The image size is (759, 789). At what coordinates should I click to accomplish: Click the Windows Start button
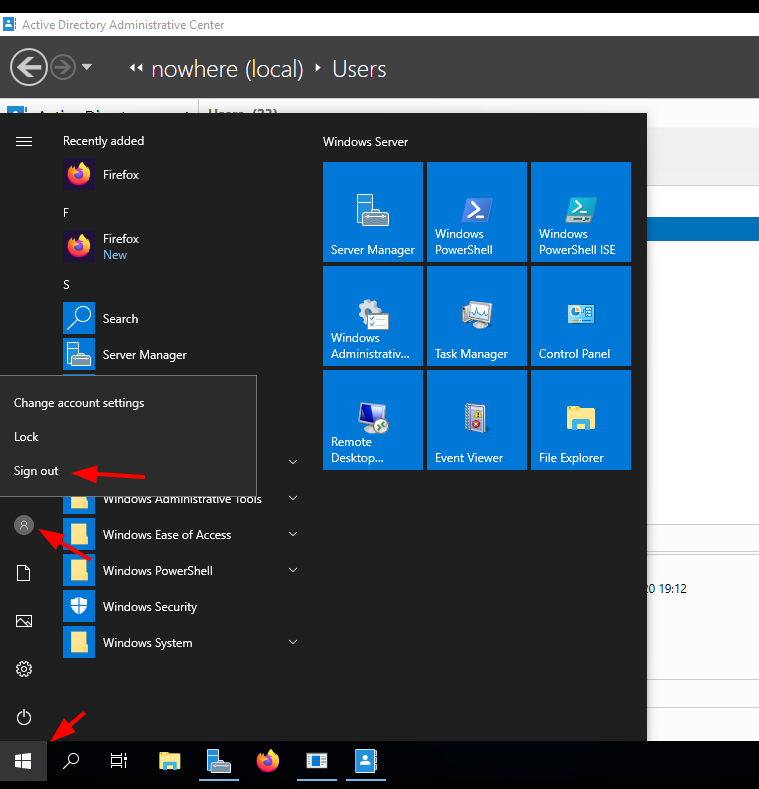(23, 761)
